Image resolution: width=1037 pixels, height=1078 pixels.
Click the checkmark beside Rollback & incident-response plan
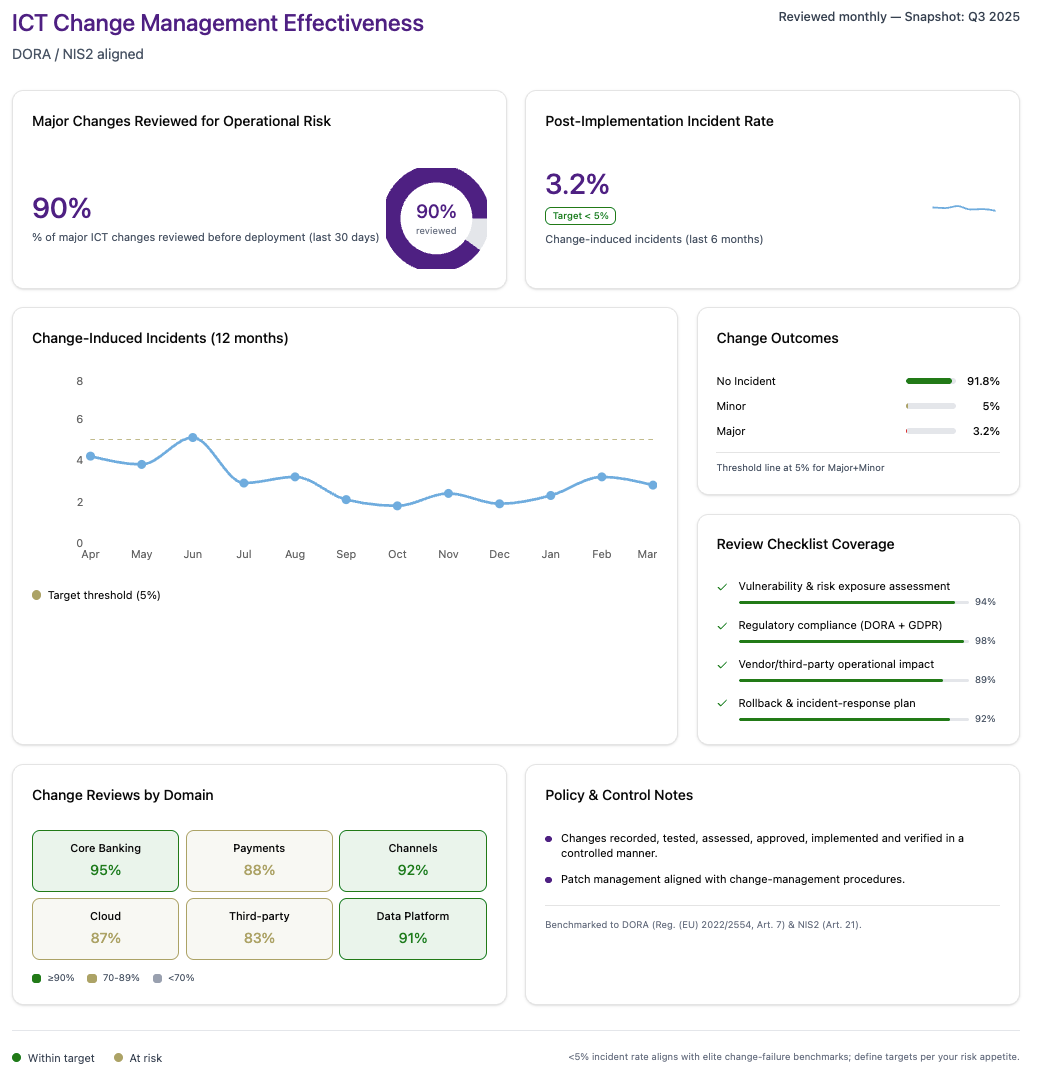(x=722, y=704)
